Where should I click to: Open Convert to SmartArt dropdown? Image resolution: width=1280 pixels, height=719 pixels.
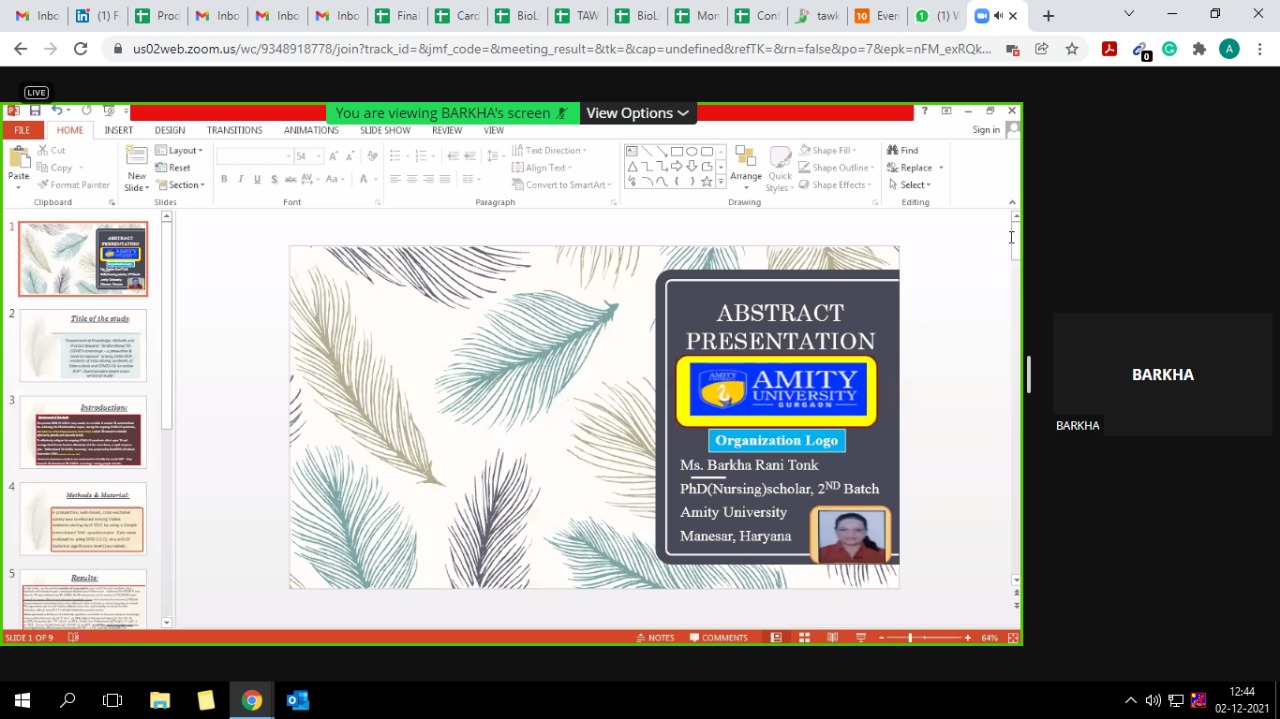point(563,185)
